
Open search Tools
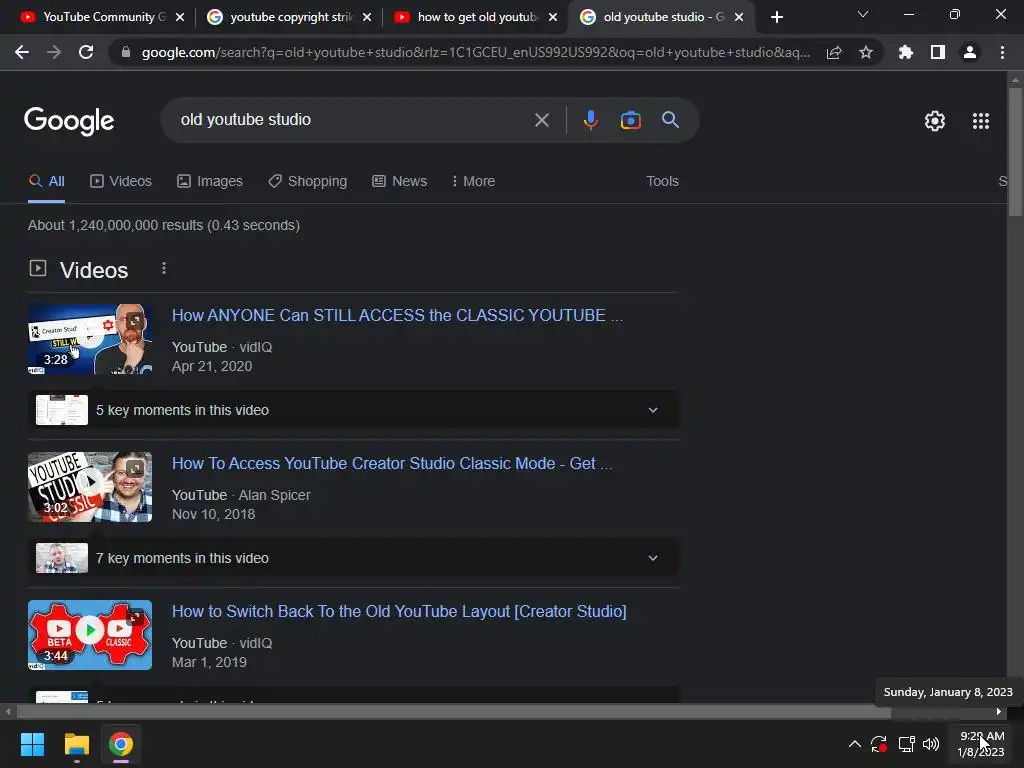[x=662, y=181]
